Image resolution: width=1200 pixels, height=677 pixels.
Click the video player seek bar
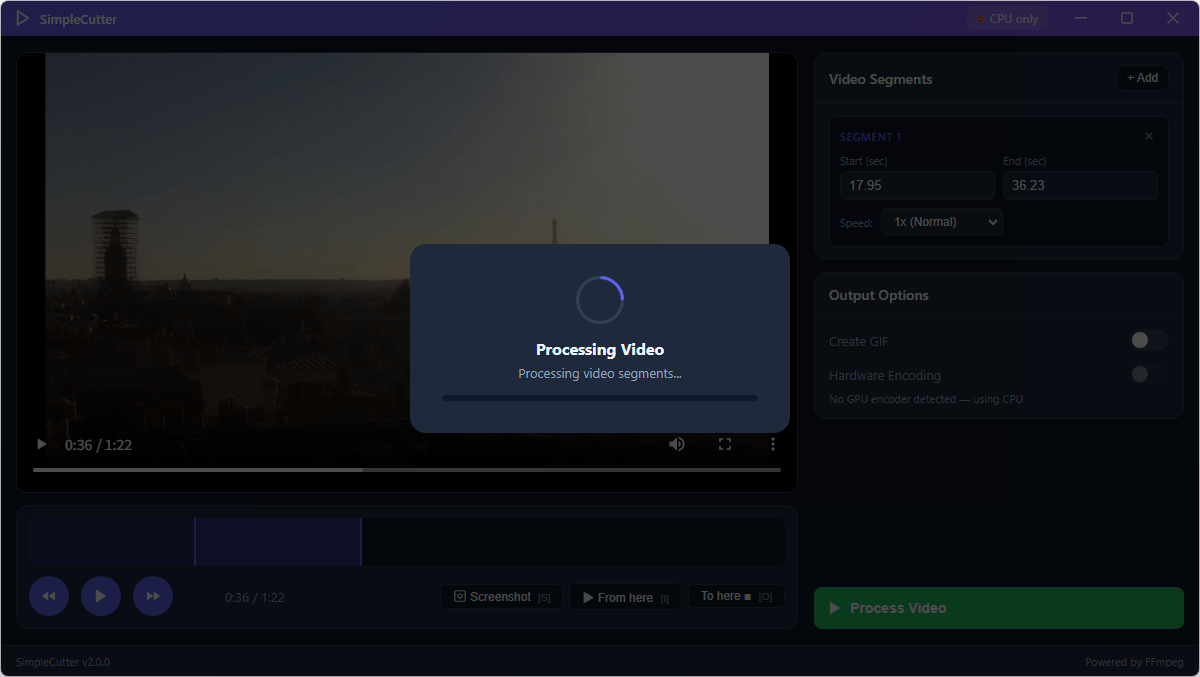[x=406, y=469]
